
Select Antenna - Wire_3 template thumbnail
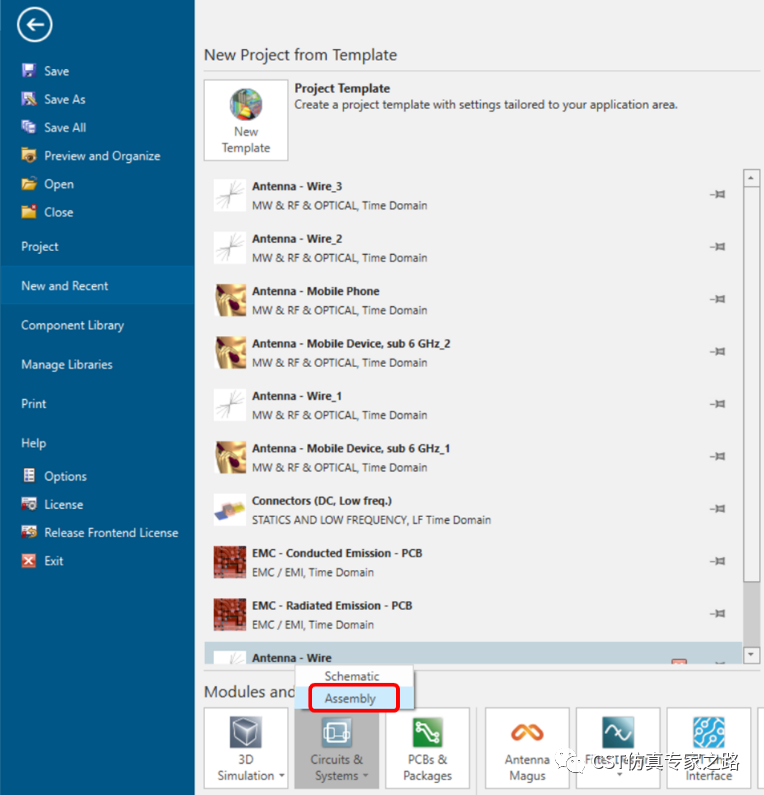230,195
